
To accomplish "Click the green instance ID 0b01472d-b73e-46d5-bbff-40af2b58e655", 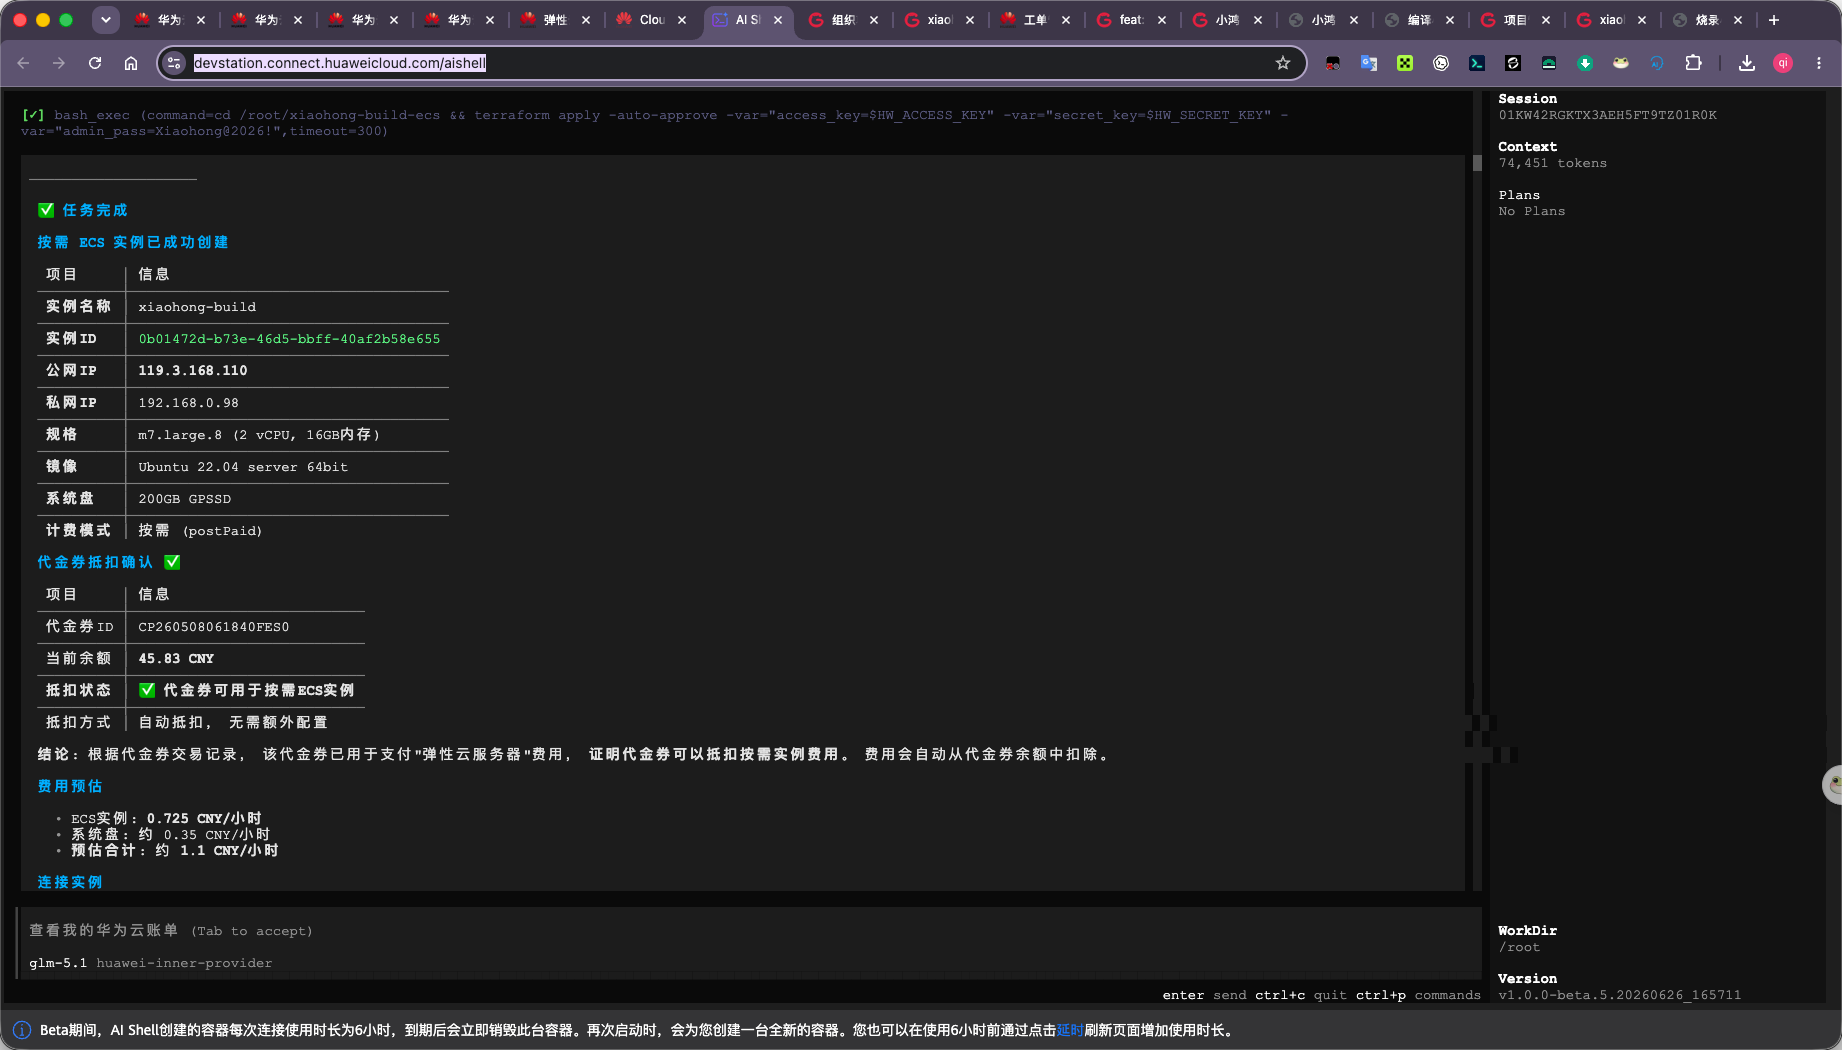I will (289, 339).
